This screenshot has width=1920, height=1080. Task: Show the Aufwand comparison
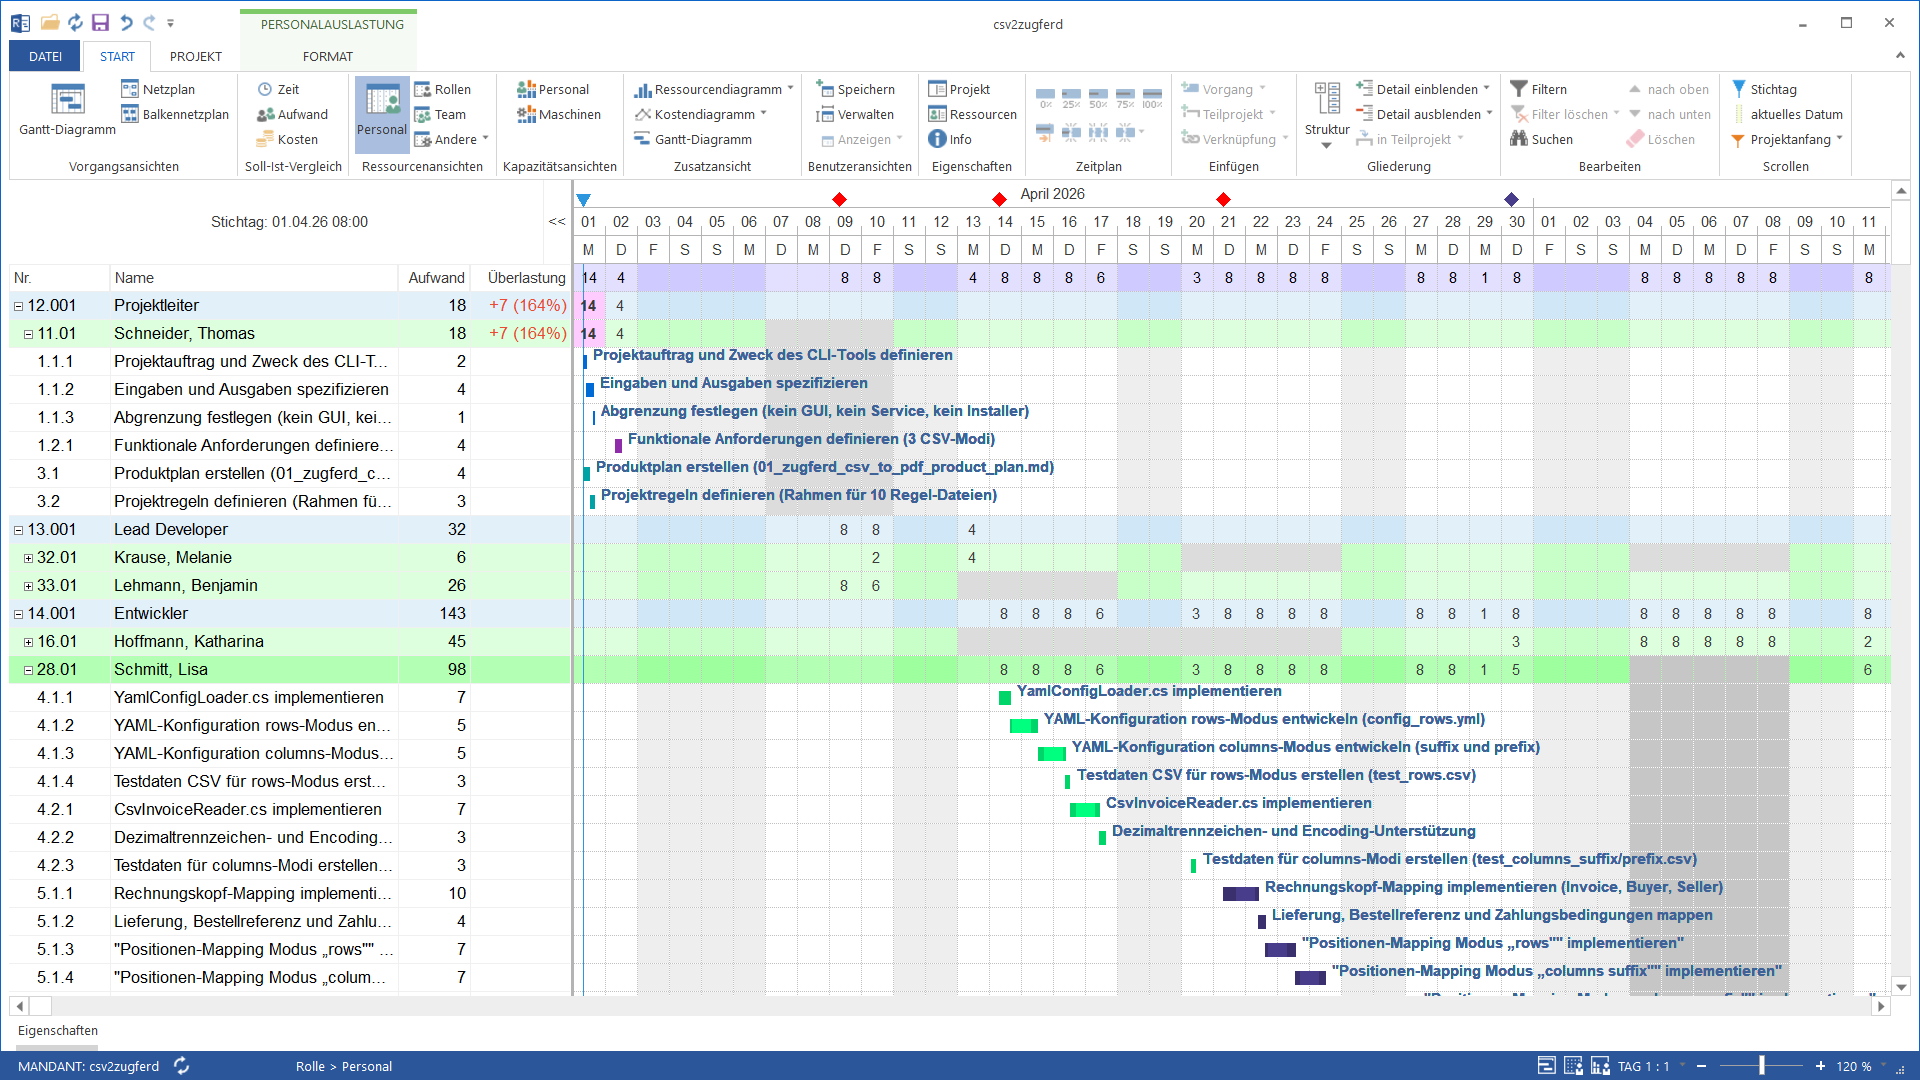click(292, 114)
